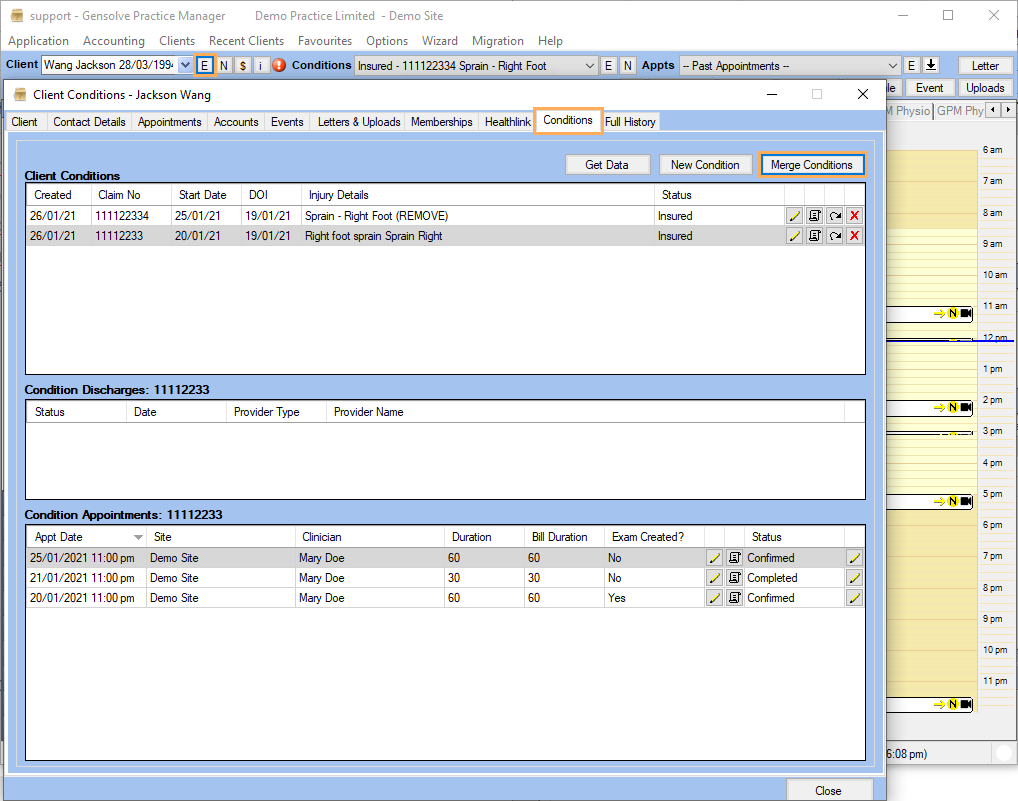Click redo arrow icon for claim 11112233

835,236
